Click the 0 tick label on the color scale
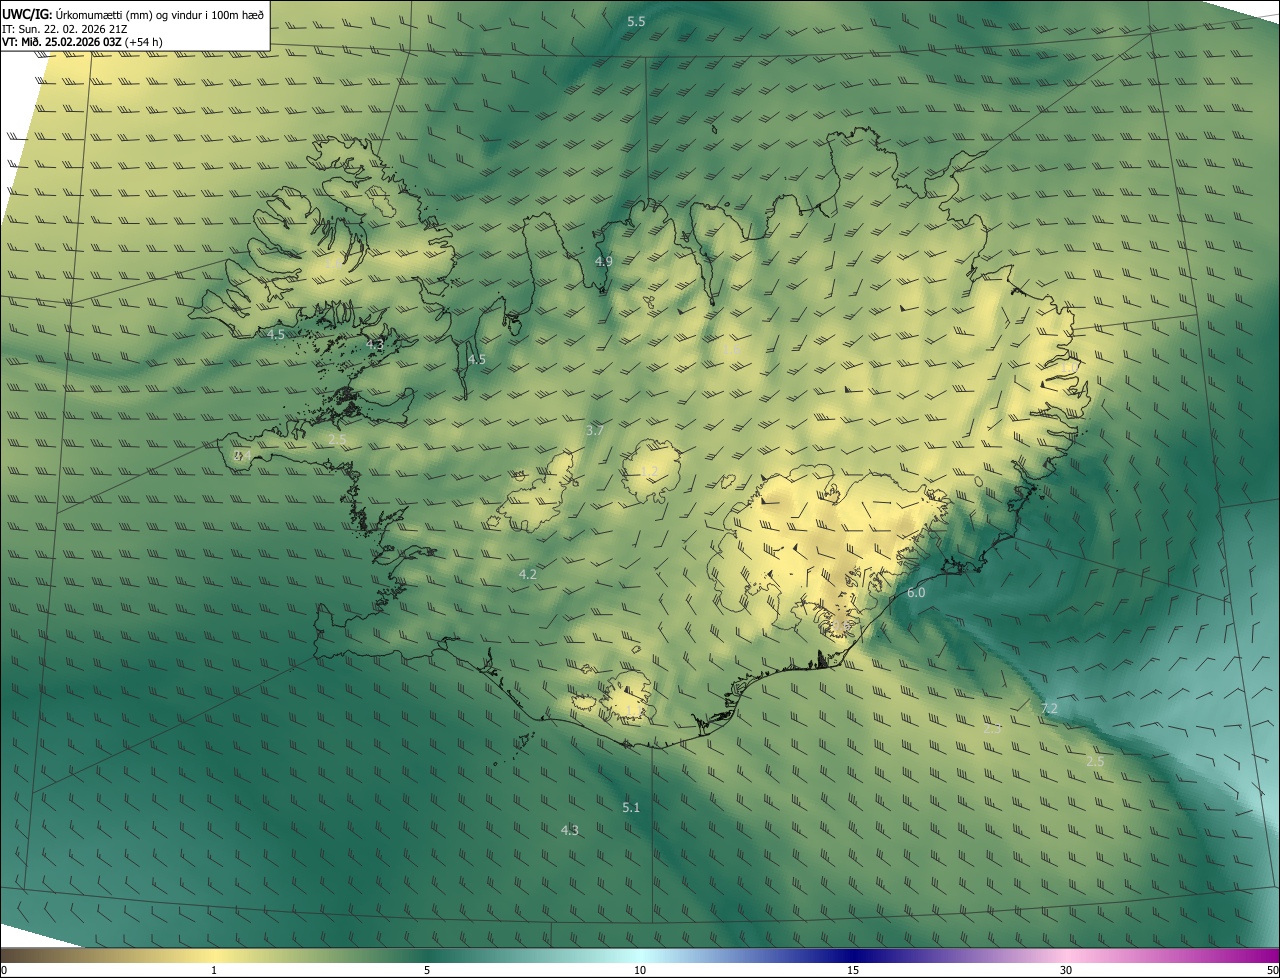Screen dimensions: 1280x978 coord(4,970)
